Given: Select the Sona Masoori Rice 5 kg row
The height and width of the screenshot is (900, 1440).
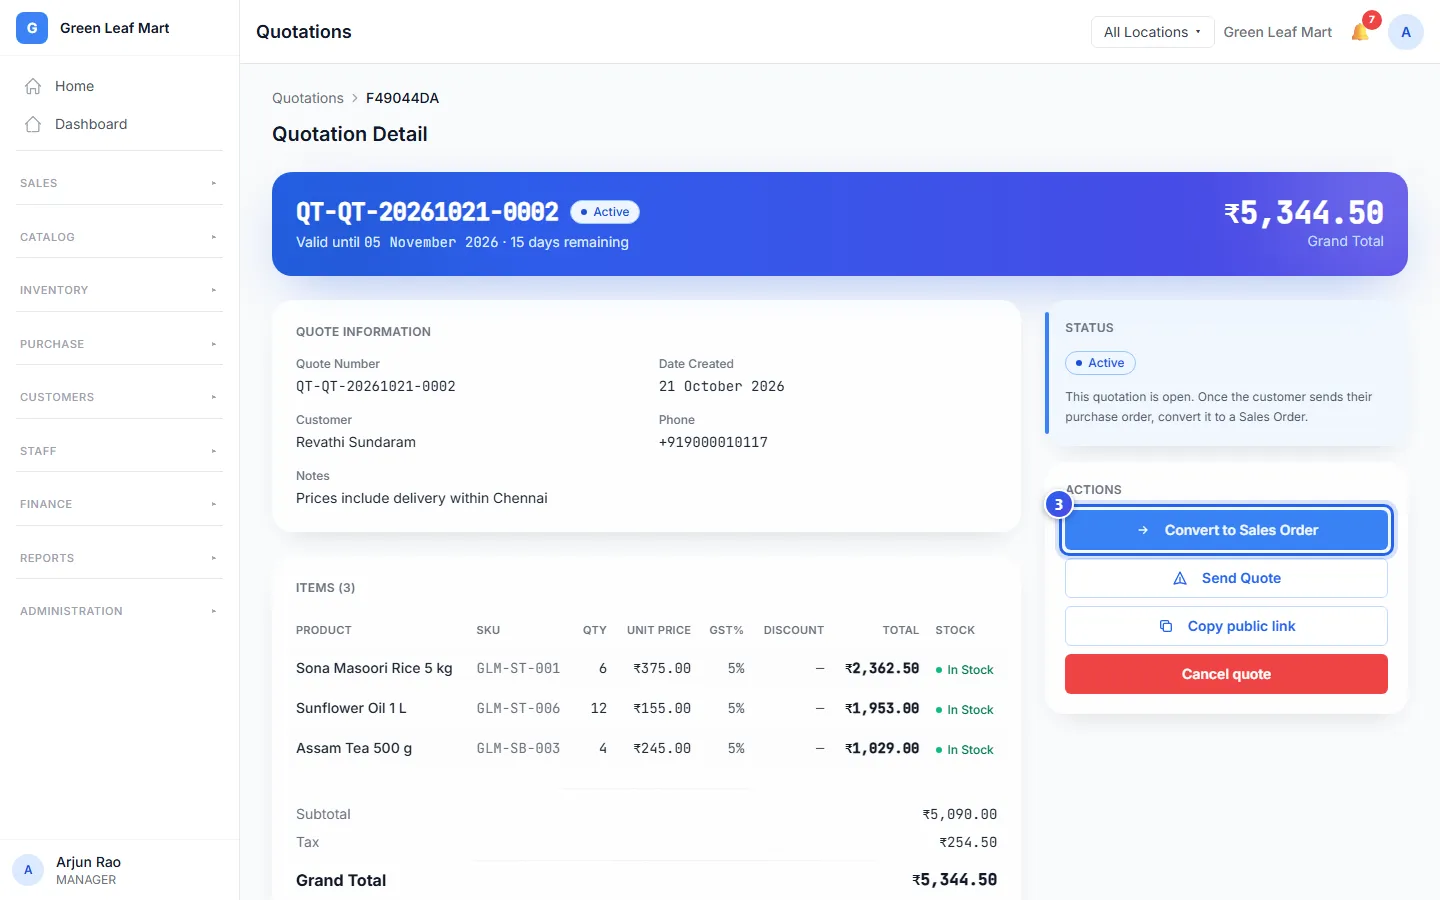Looking at the screenshot, I should (646, 668).
